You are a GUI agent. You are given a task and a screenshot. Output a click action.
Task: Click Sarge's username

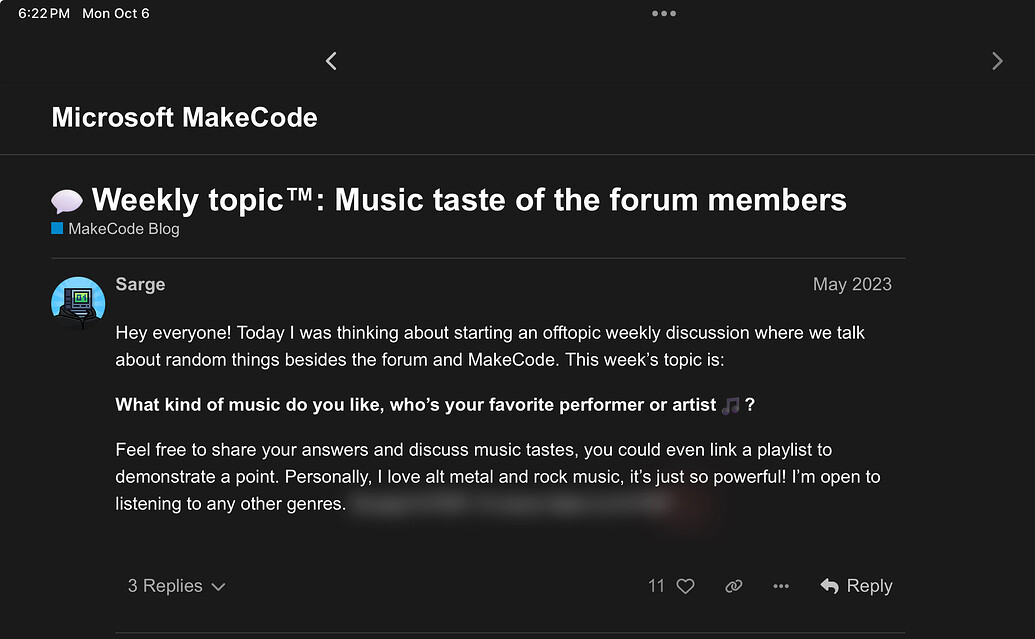point(140,284)
